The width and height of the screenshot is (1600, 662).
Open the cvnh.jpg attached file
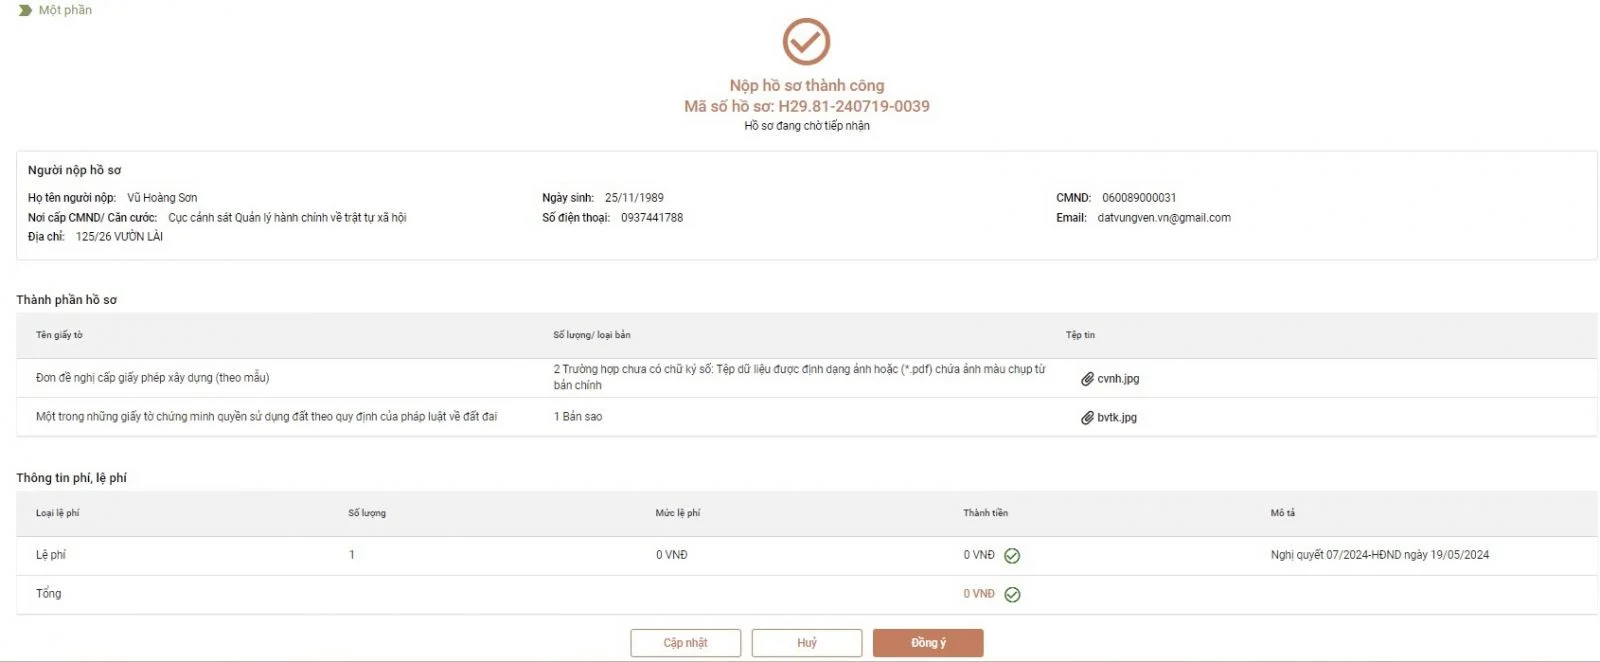pyautogui.click(x=1118, y=379)
